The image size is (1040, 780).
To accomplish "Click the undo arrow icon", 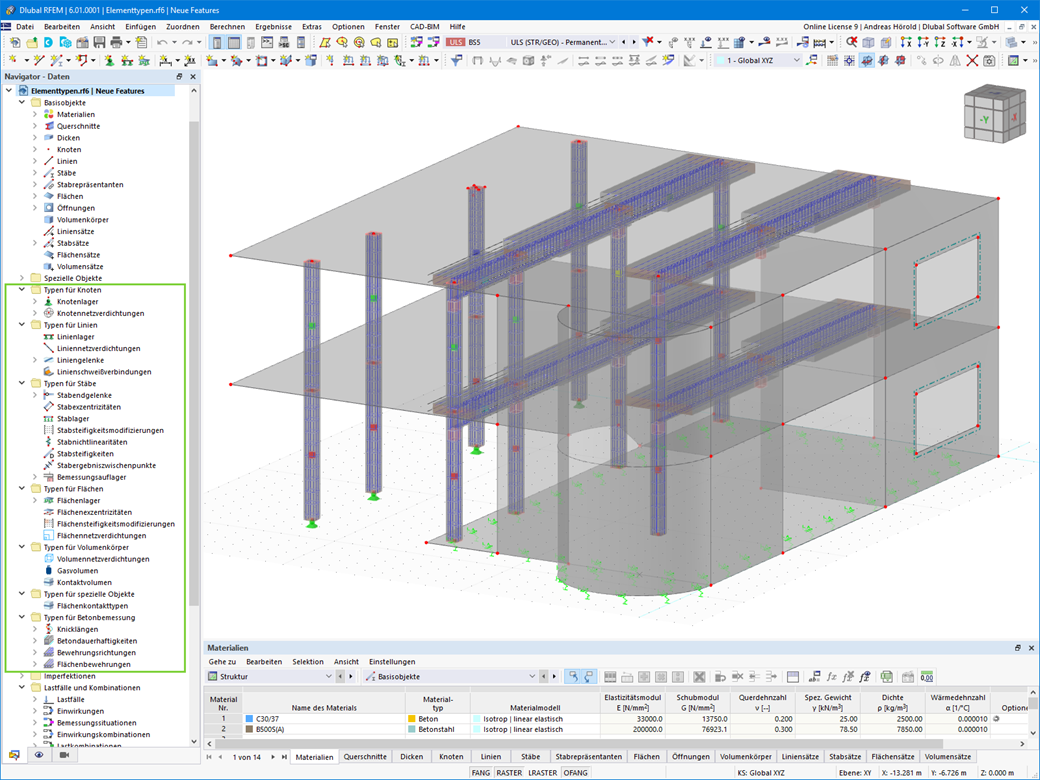I will (x=162, y=42).
